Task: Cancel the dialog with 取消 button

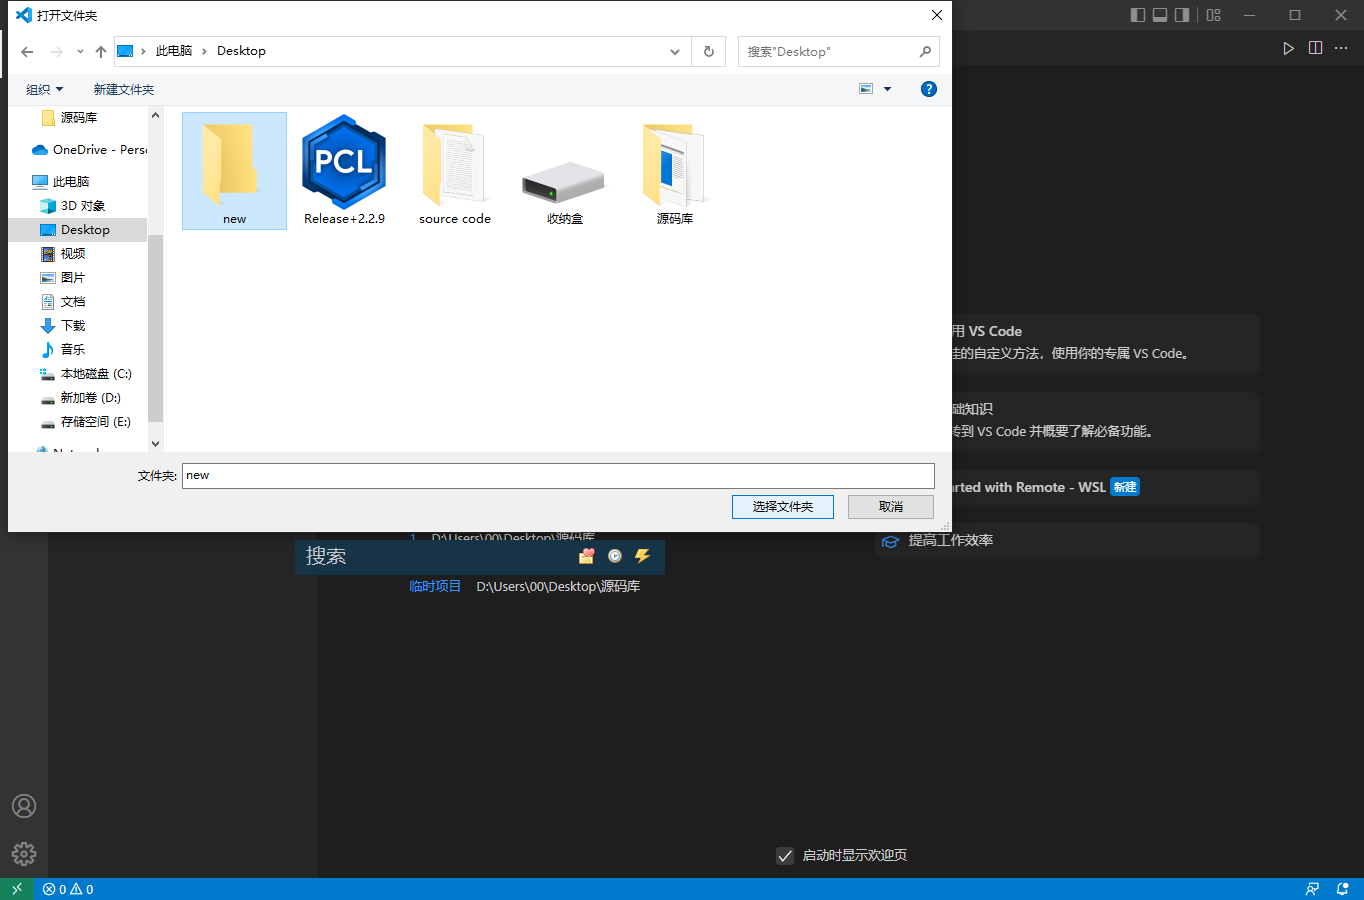Action: [x=891, y=507]
